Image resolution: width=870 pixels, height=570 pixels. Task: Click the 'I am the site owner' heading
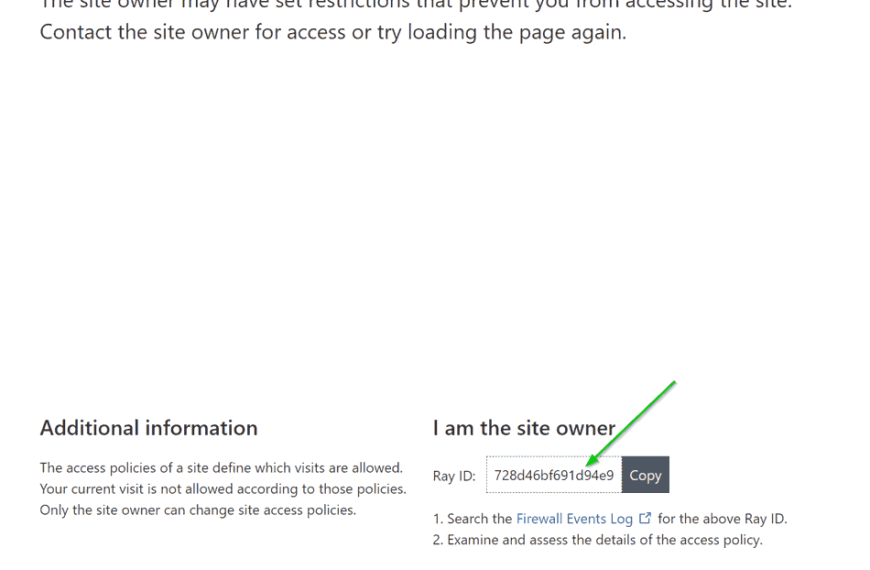click(524, 428)
